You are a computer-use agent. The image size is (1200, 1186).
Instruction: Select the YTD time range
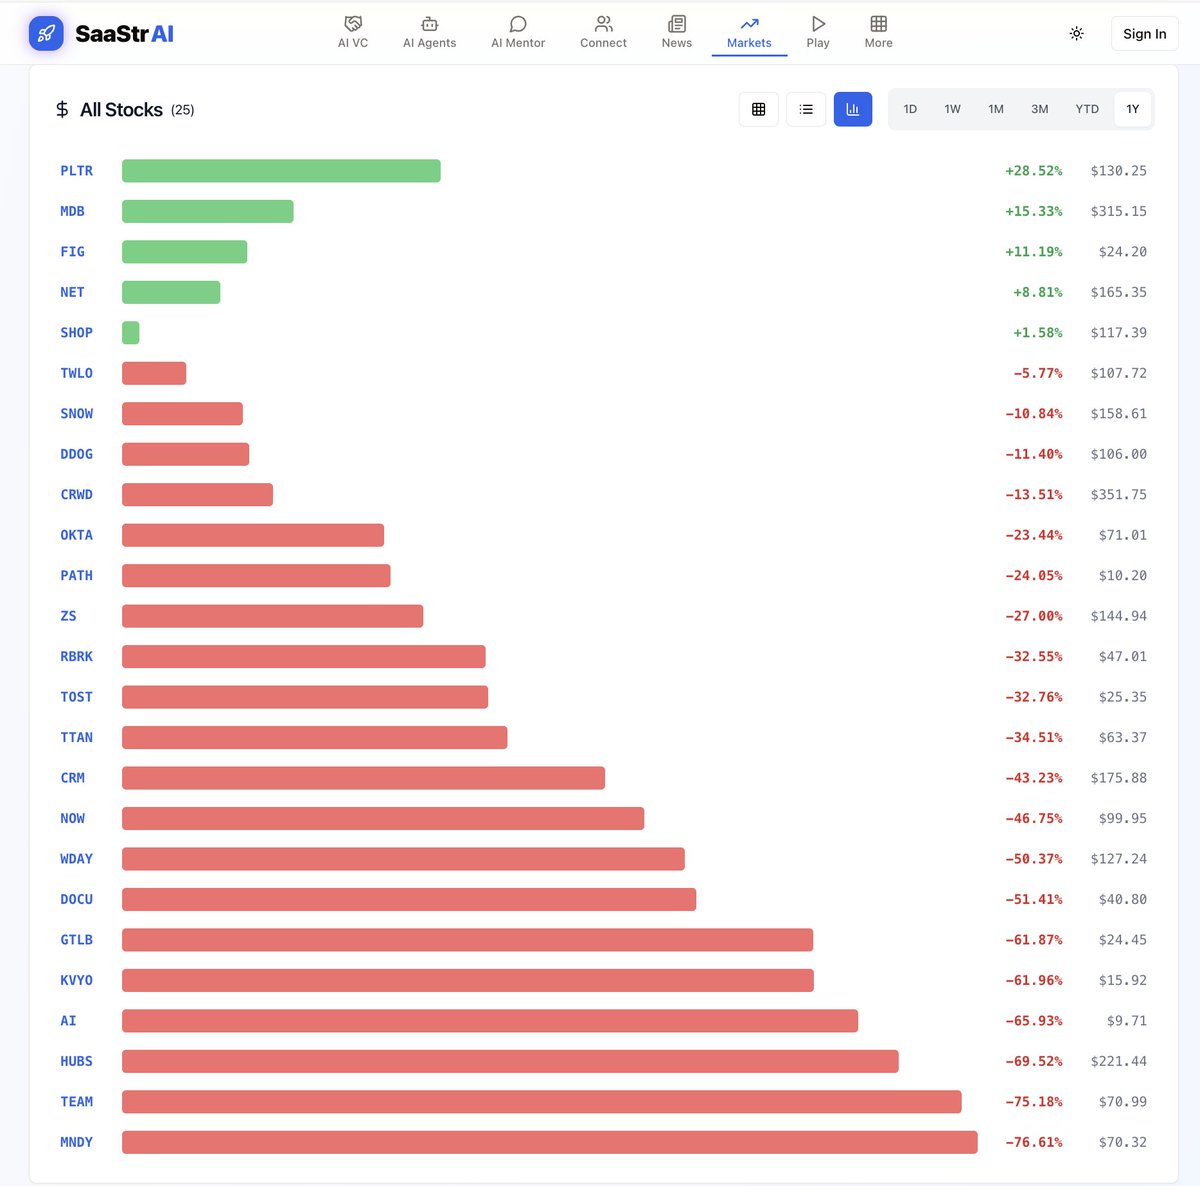pos(1087,109)
